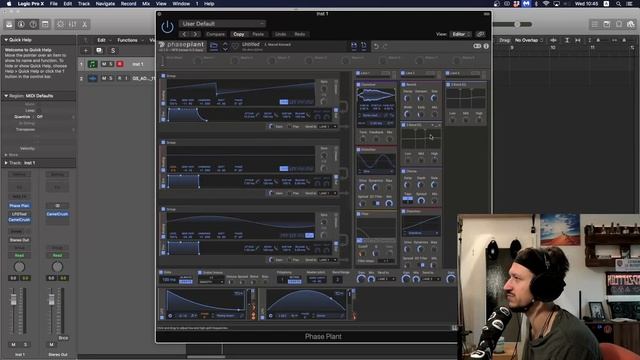Click the Inst 1 track instrument icon
Screen dimensions: 640x360
(93, 64)
